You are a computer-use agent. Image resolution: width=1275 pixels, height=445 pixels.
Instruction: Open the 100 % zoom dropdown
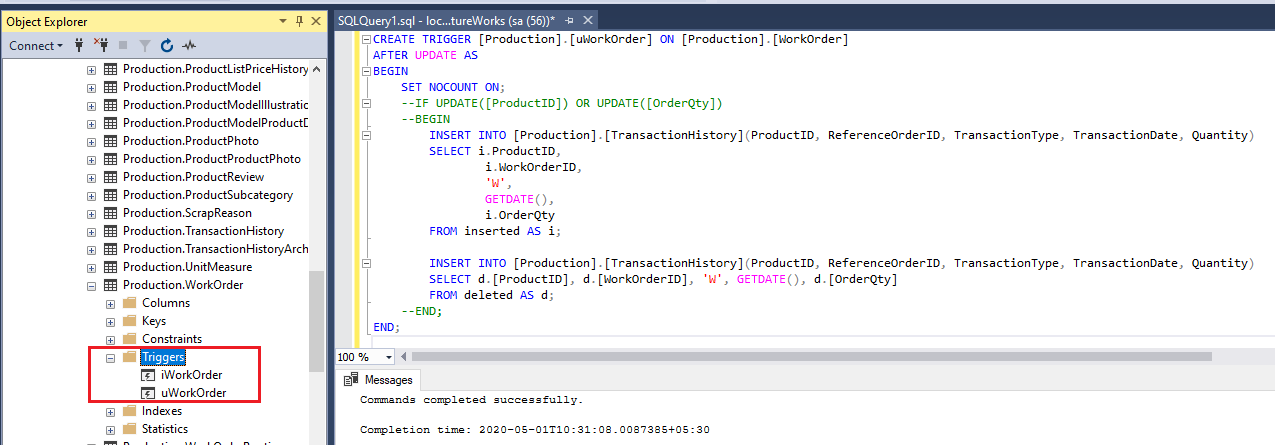pyautogui.click(x=389, y=357)
